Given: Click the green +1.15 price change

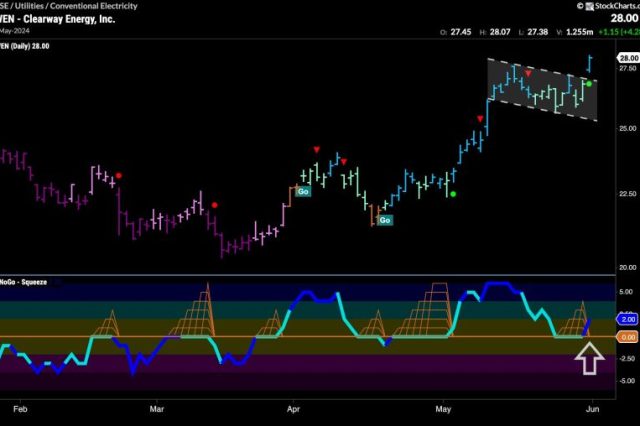Looking at the screenshot, I should tap(607, 32).
